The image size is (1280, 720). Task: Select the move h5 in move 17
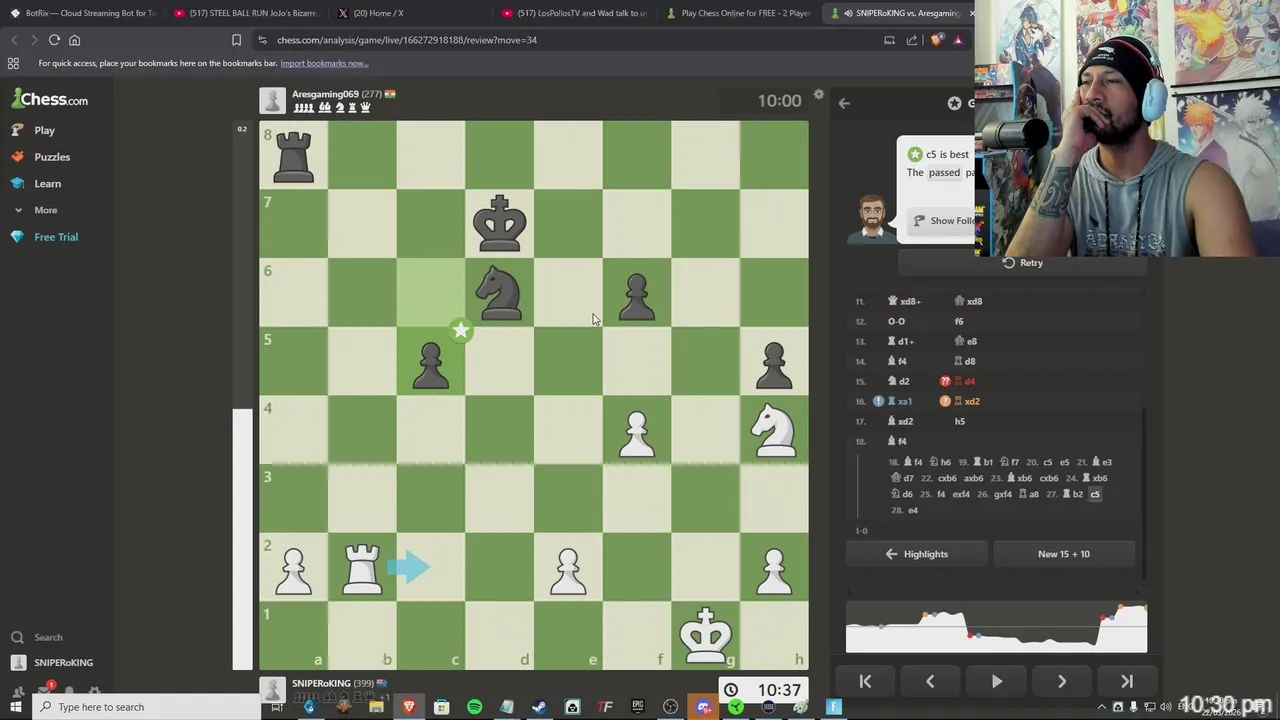(959, 421)
